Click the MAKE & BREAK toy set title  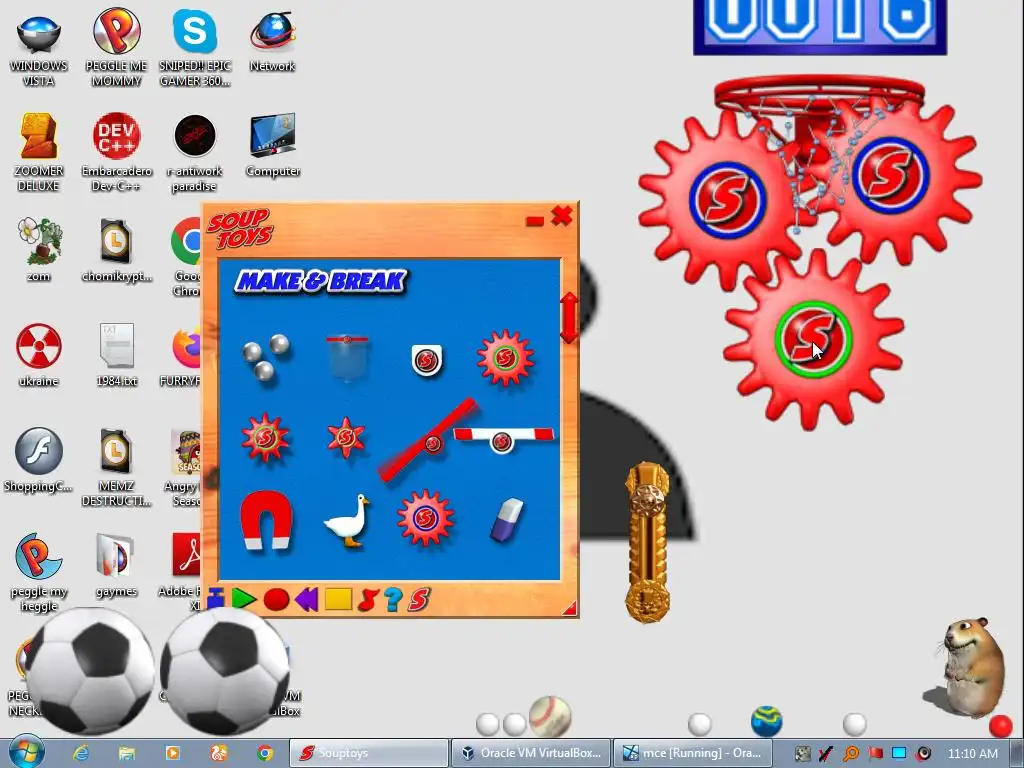tap(321, 281)
